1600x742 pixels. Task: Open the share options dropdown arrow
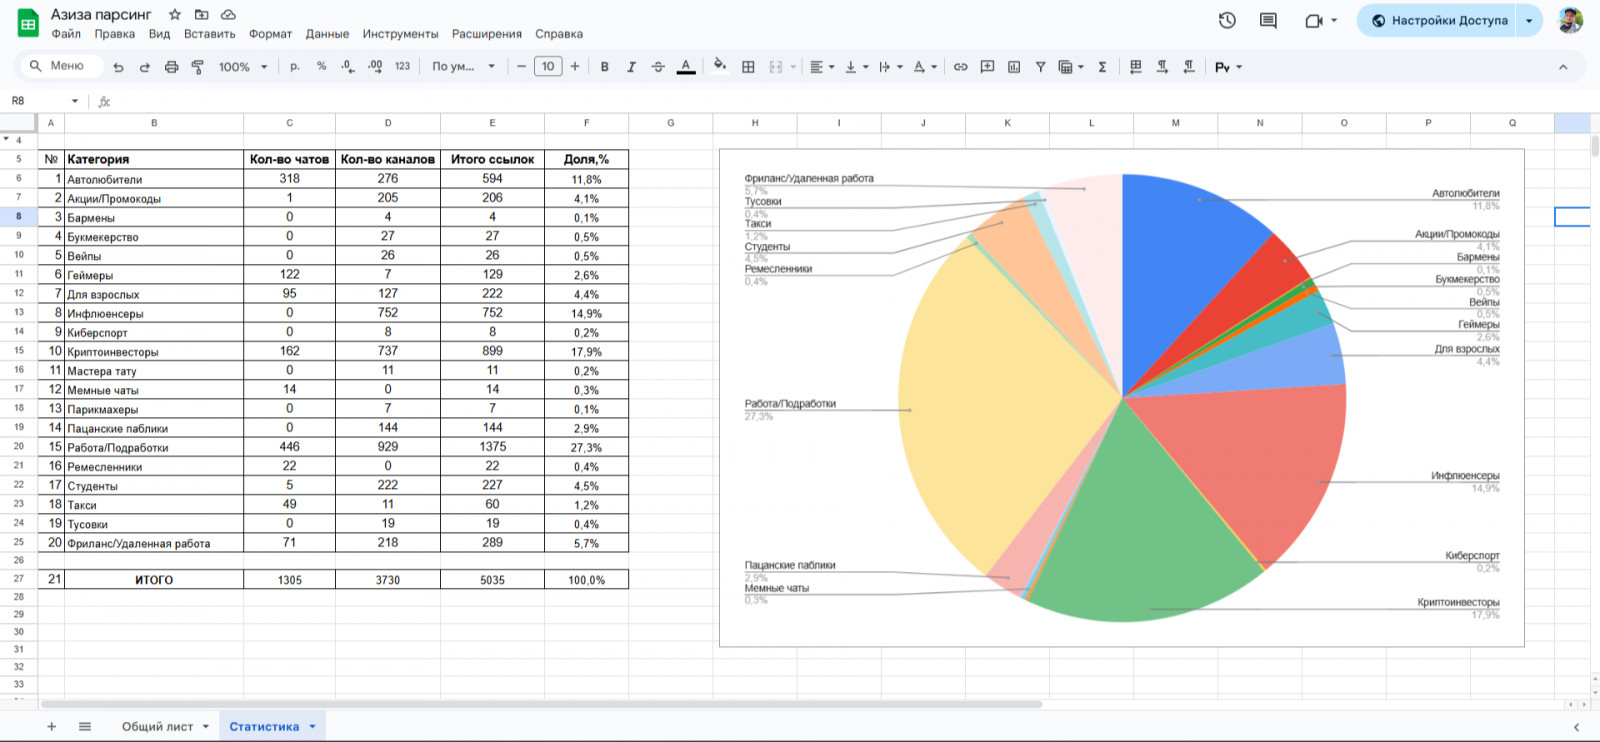point(1529,20)
